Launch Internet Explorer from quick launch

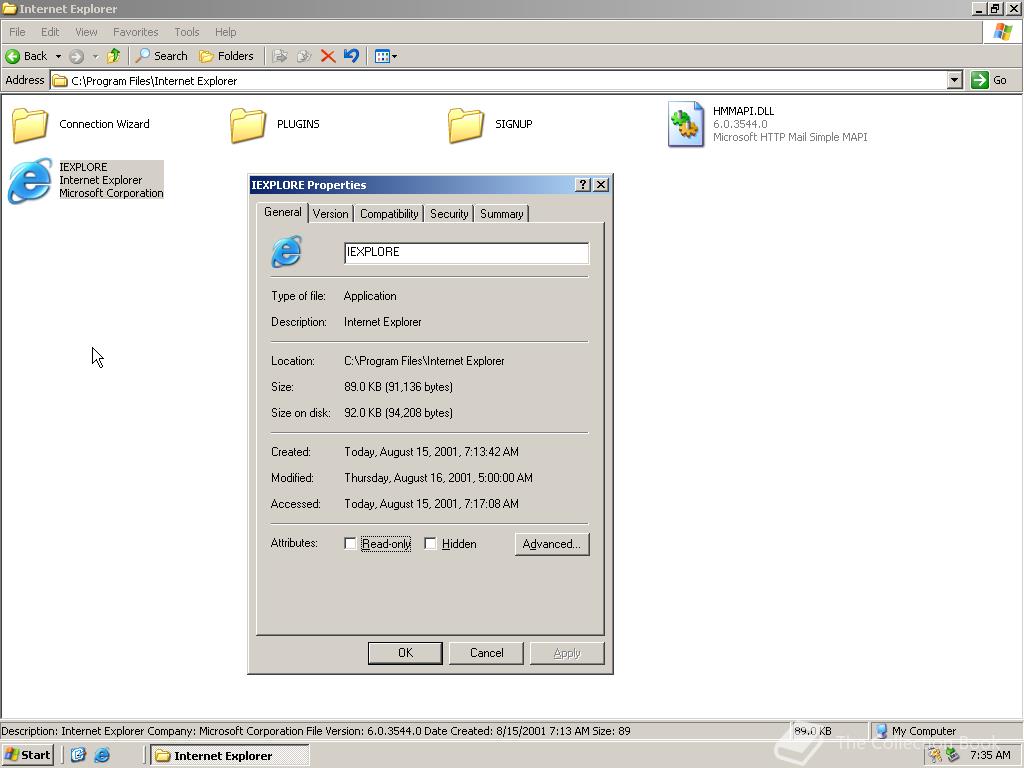coord(102,755)
